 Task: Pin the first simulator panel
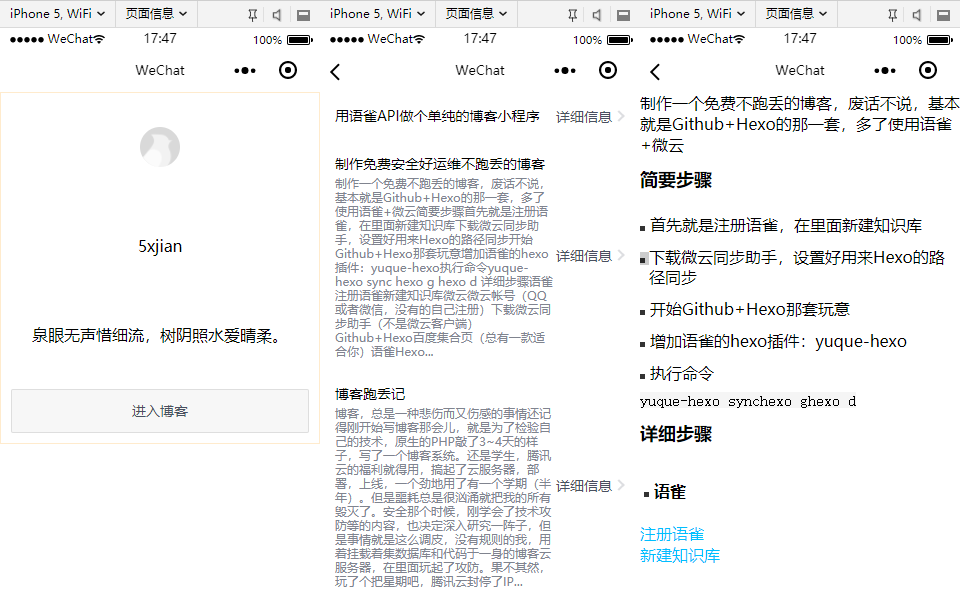pyautogui.click(x=252, y=15)
